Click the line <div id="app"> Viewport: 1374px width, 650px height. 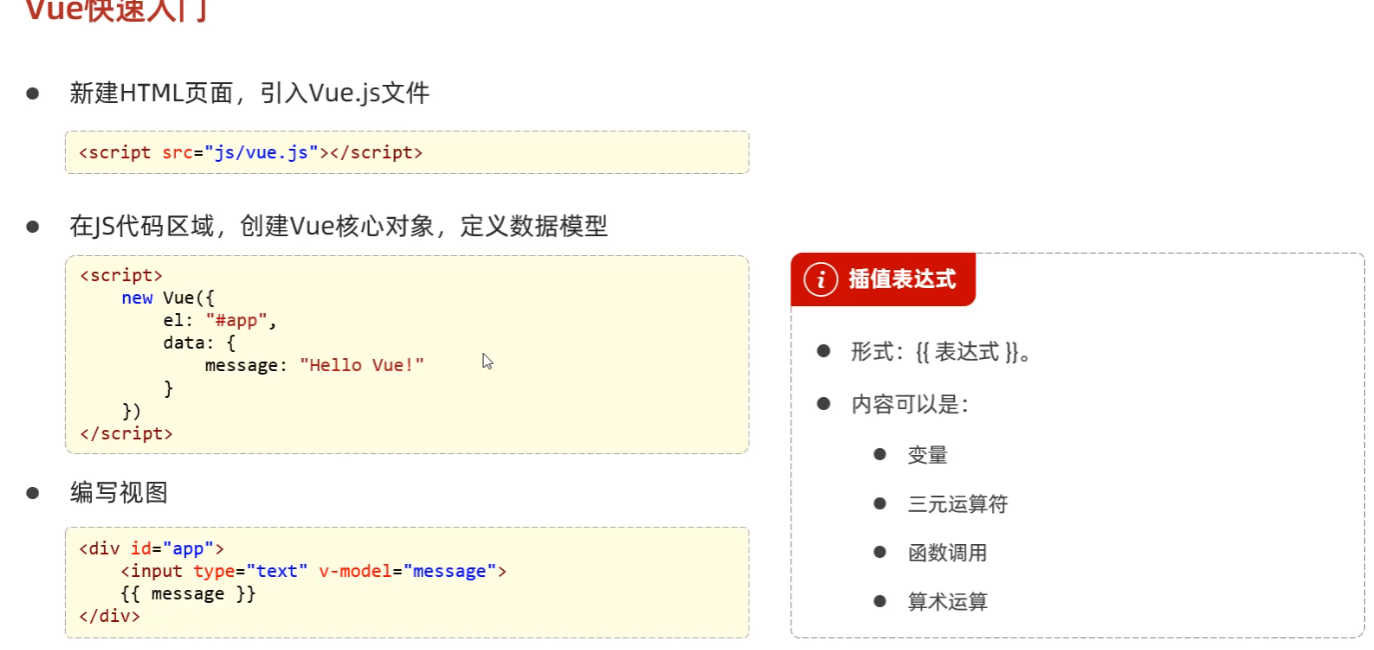click(151, 548)
